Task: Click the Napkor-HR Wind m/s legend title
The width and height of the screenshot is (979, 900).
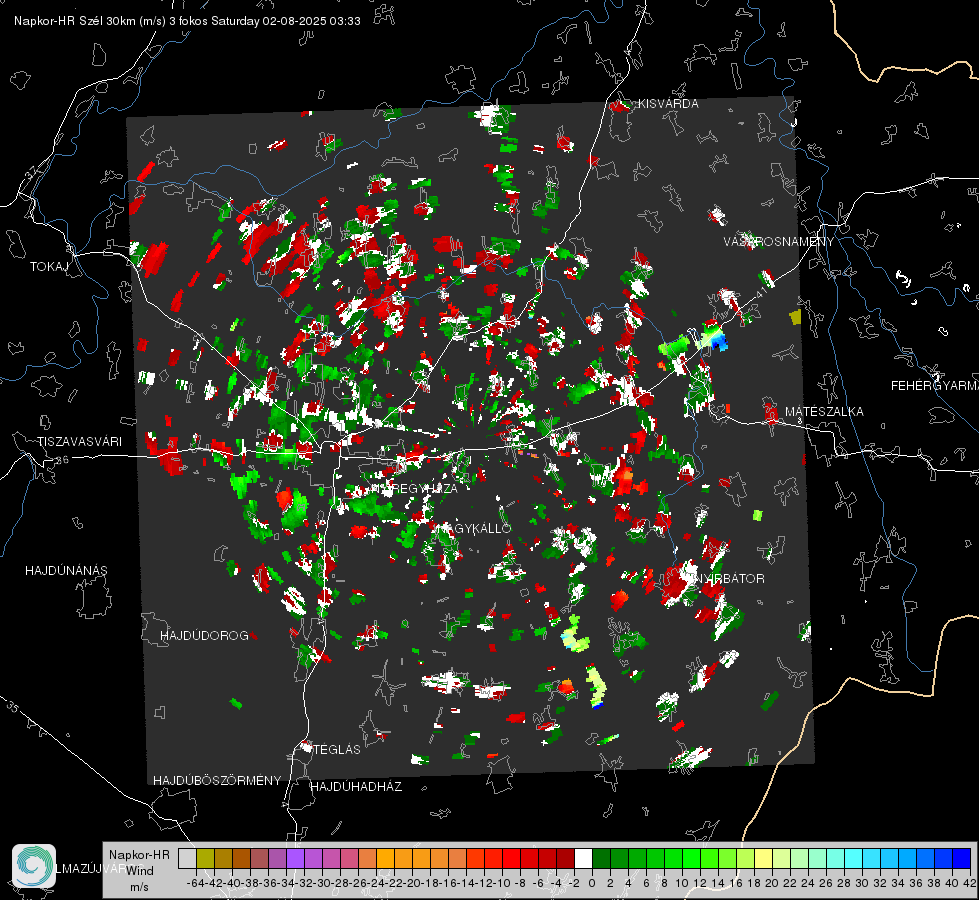Action: 139,871
